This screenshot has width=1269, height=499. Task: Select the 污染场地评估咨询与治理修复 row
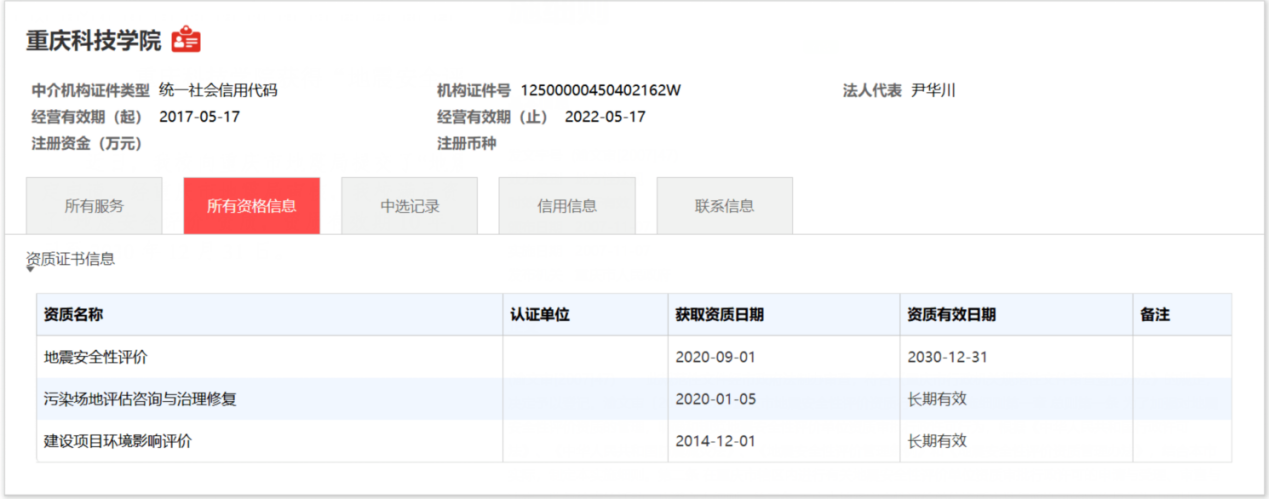(x=634, y=399)
